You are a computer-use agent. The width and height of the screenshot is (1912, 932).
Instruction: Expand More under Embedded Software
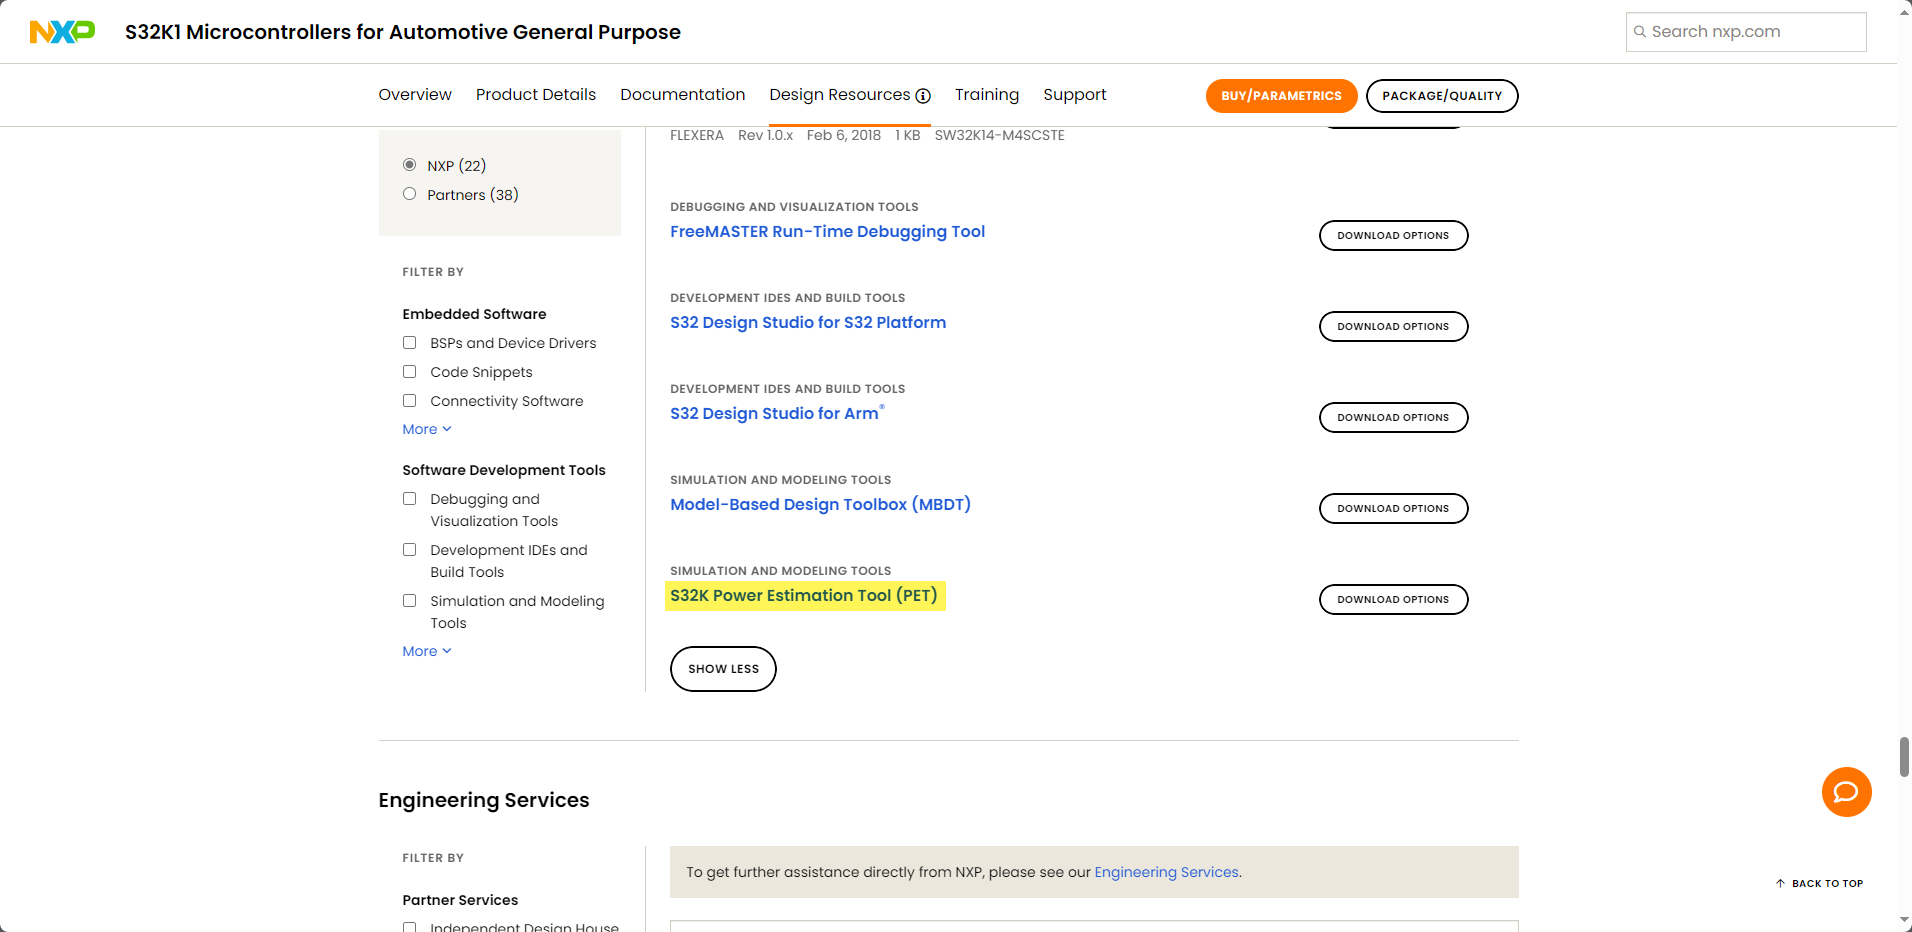pyautogui.click(x=427, y=429)
